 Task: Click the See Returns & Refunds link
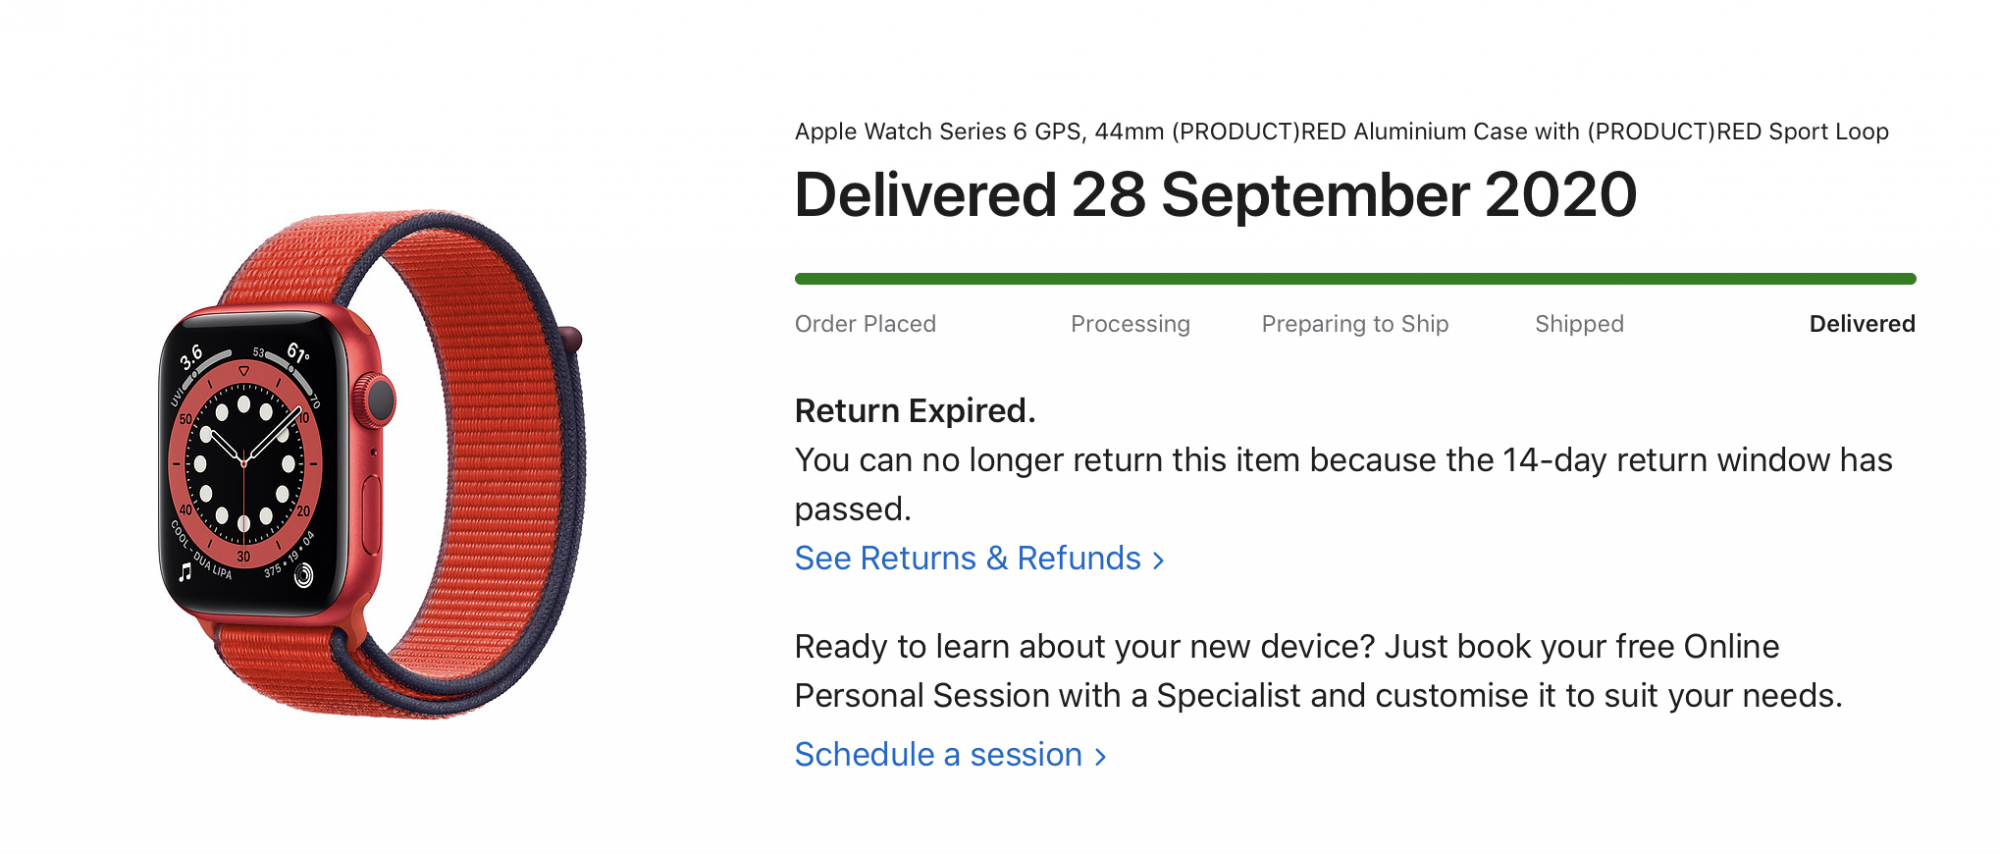(967, 558)
